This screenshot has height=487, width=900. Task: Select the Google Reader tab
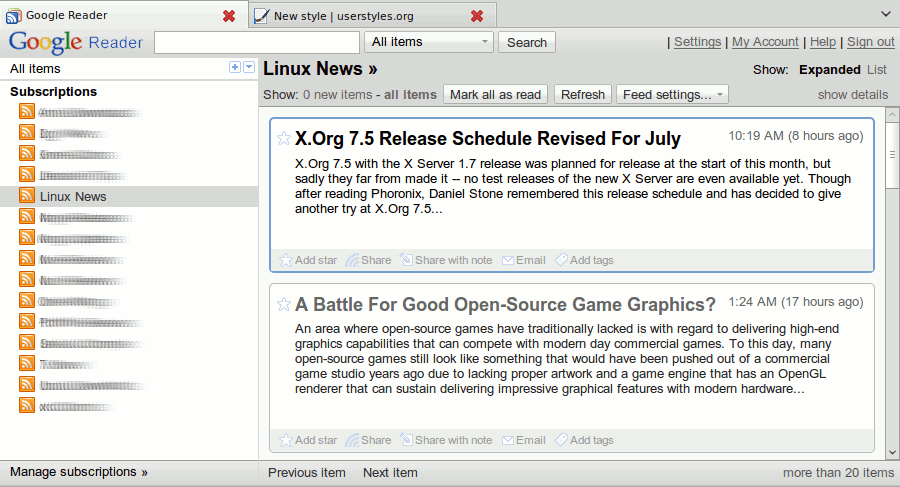(124, 15)
